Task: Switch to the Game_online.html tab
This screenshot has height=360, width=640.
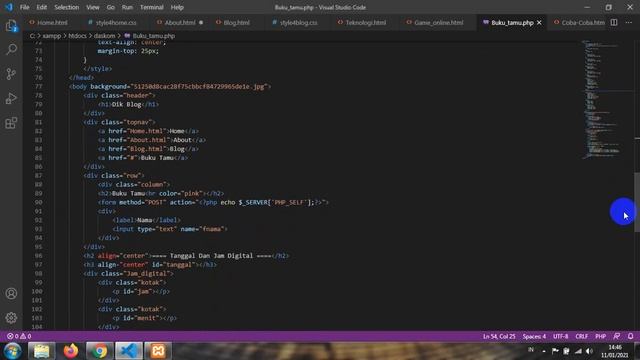Action: (x=439, y=22)
